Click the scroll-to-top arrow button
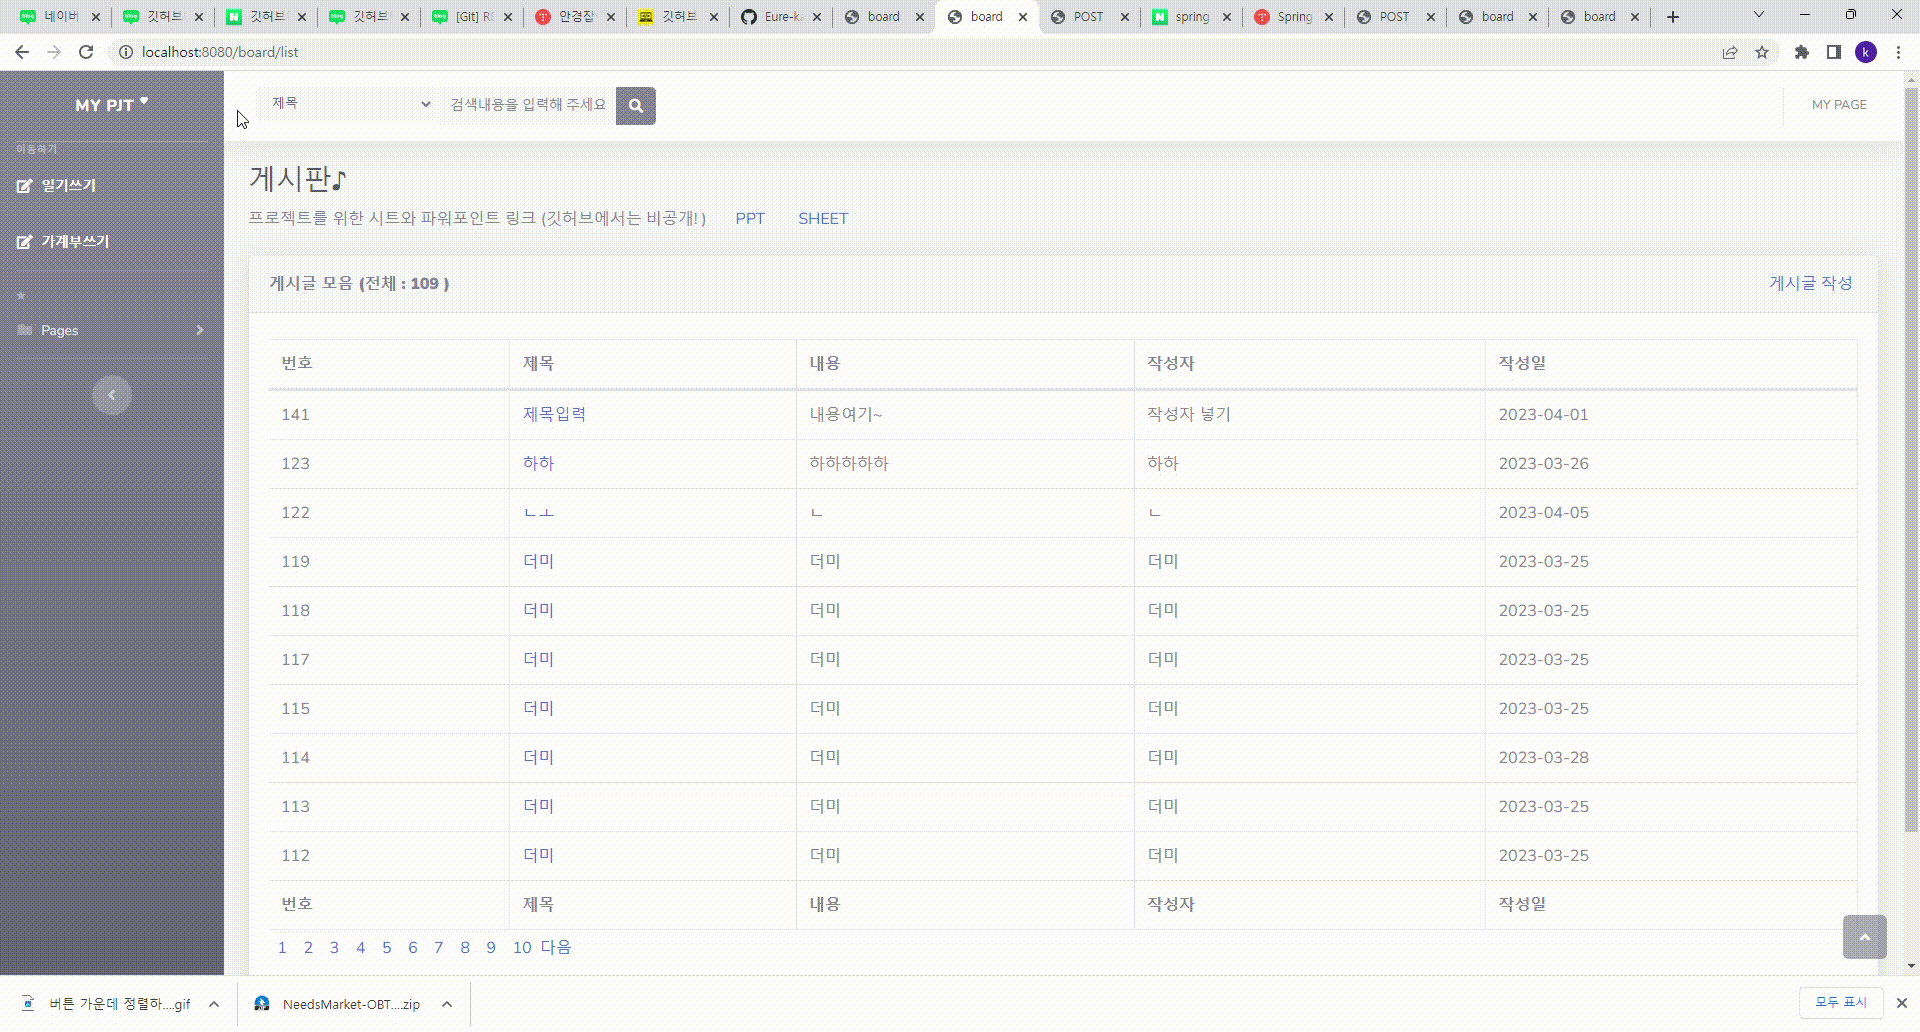The height and width of the screenshot is (1032, 1920). pos(1864,937)
